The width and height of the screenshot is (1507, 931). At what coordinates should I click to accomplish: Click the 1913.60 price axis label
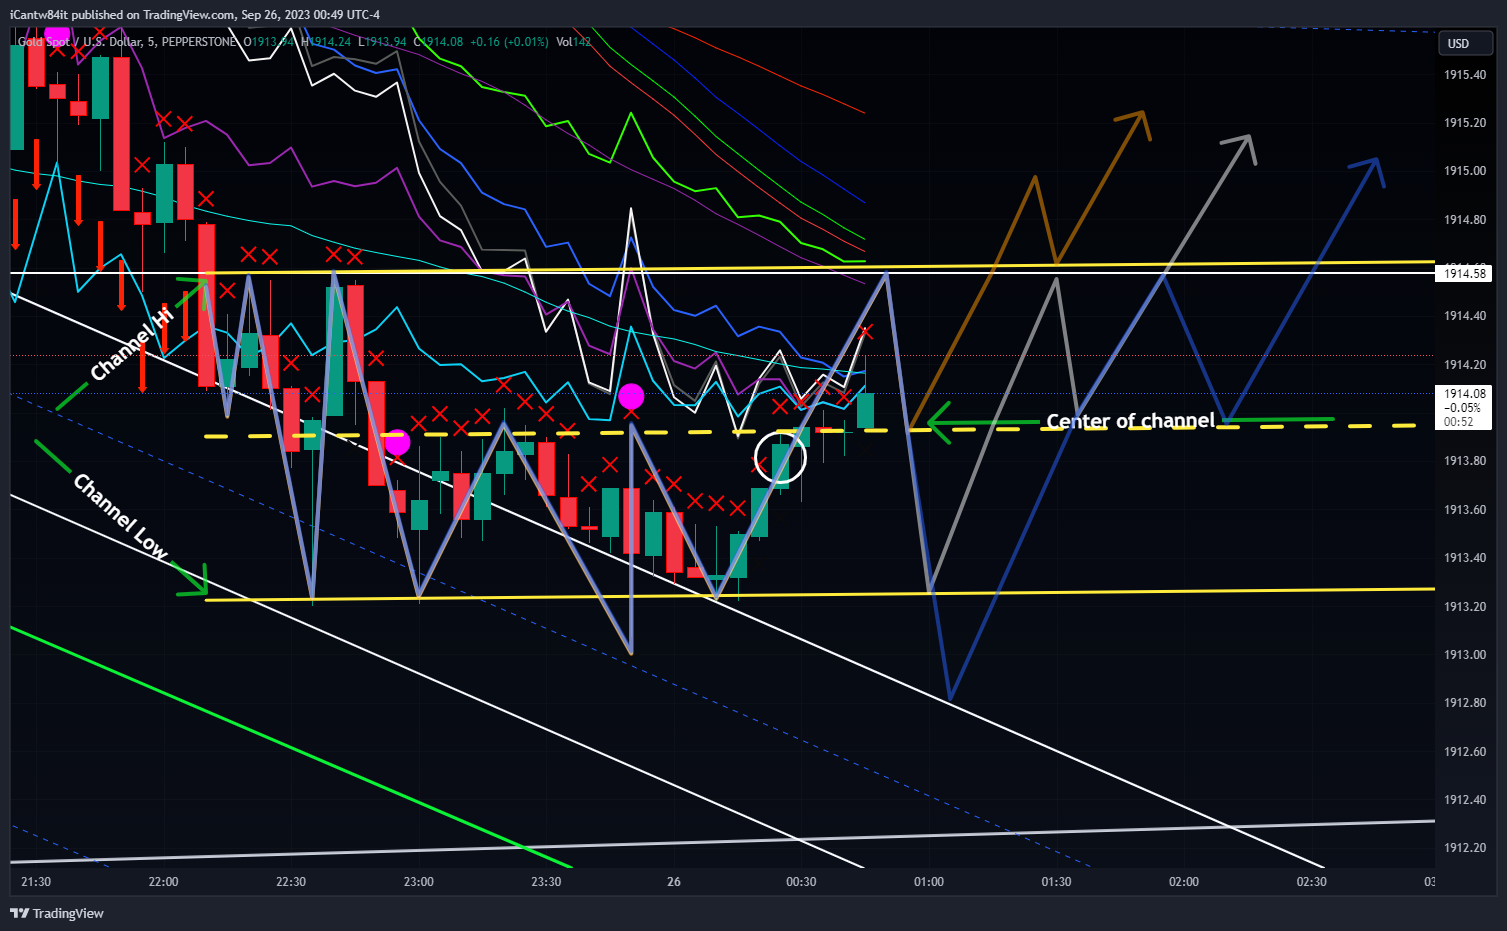tap(1465, 510)
